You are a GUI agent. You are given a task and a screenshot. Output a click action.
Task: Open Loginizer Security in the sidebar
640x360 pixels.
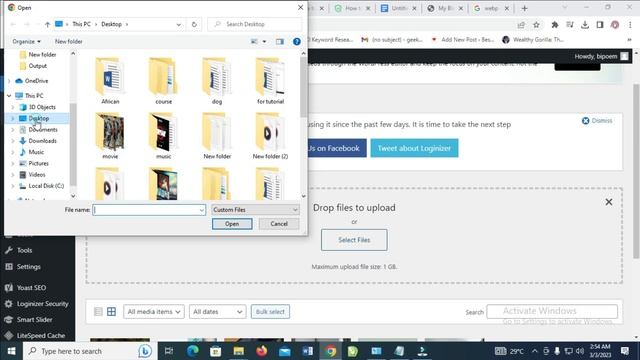point(42,304)
